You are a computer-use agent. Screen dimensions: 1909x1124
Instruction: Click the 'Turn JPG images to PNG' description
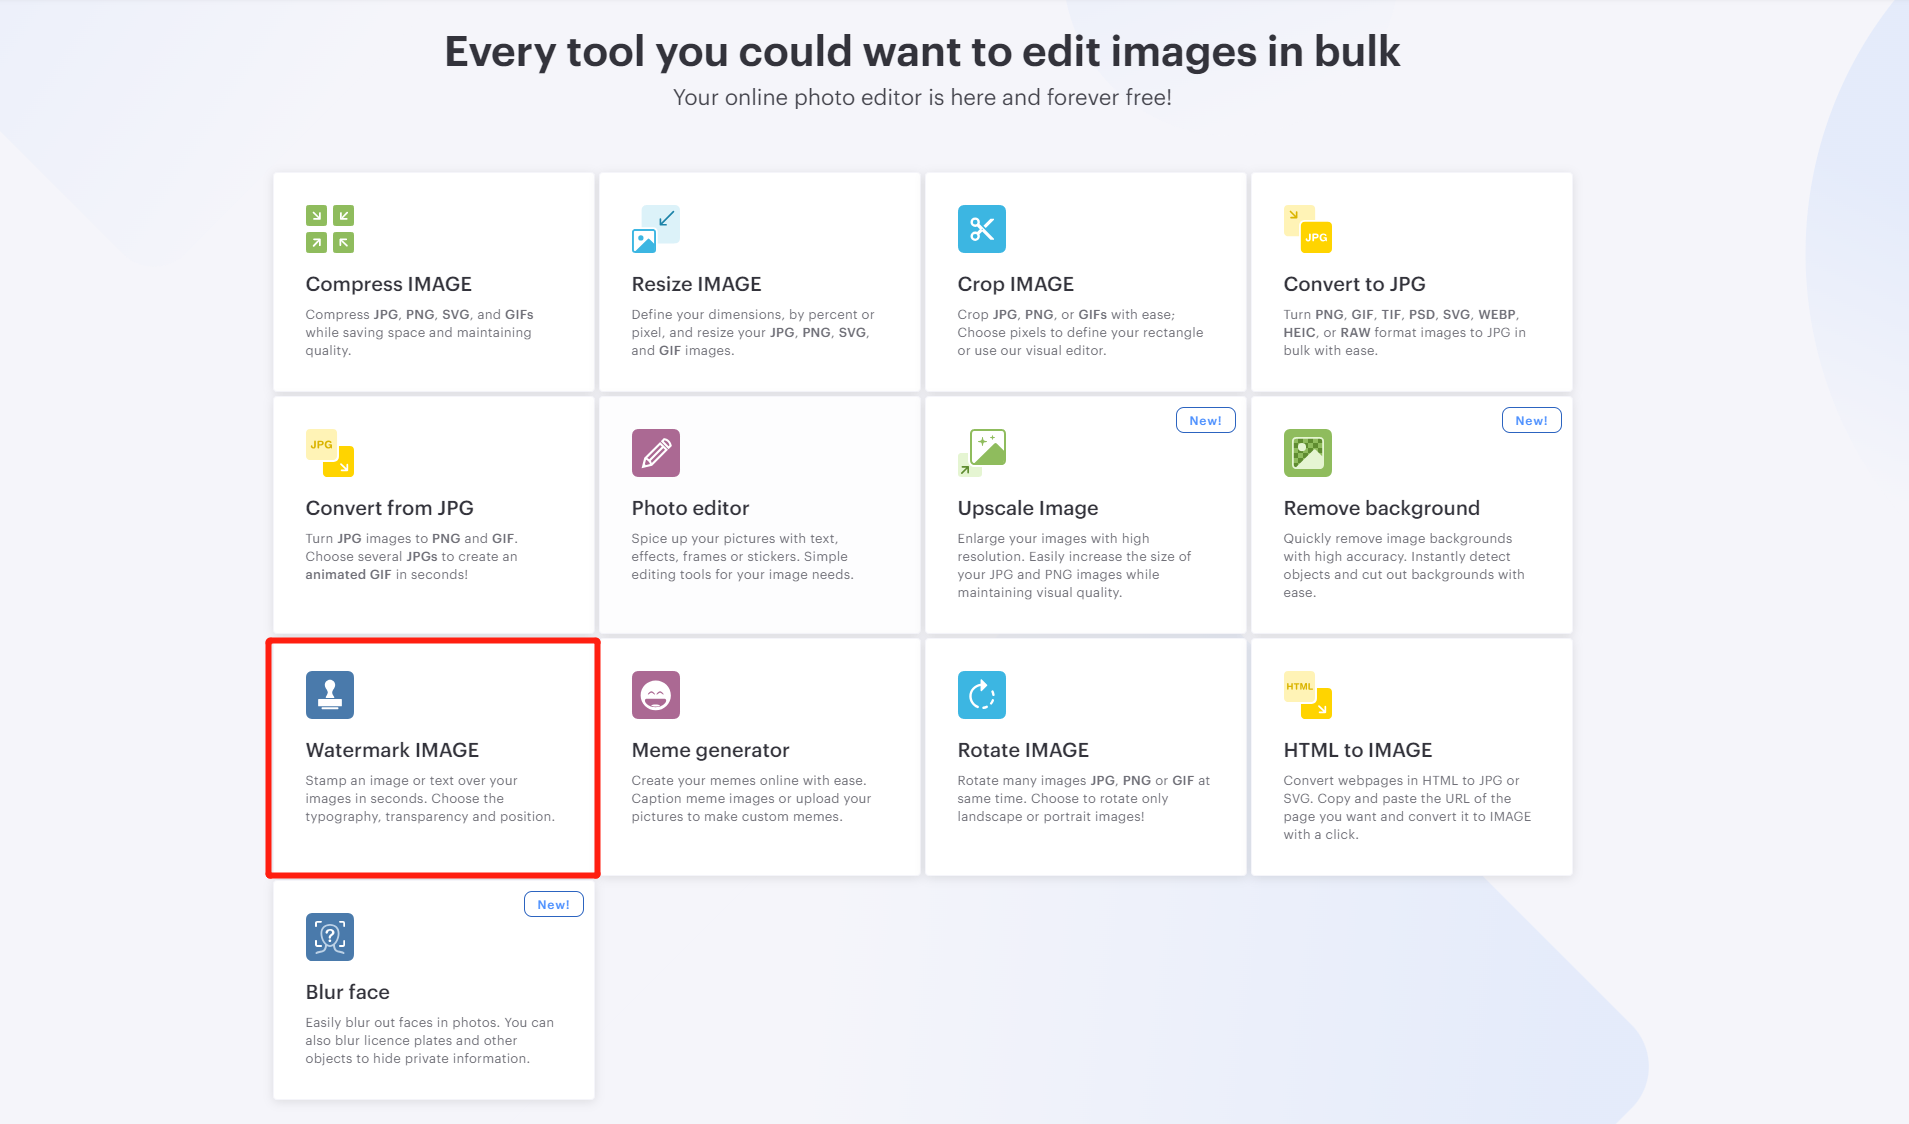(x=412, y=556)
